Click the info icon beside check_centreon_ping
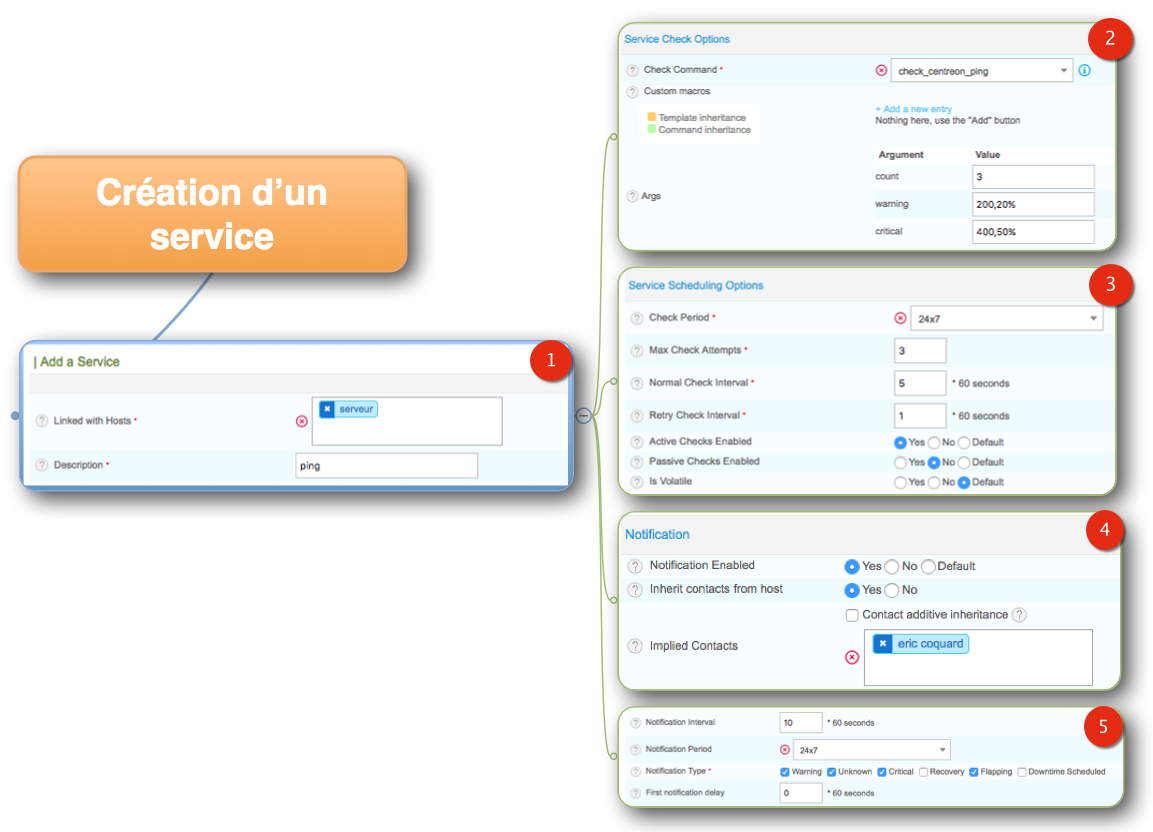Image resolution: width=1153 pixels, height=832 pixels. point(1084,71)
